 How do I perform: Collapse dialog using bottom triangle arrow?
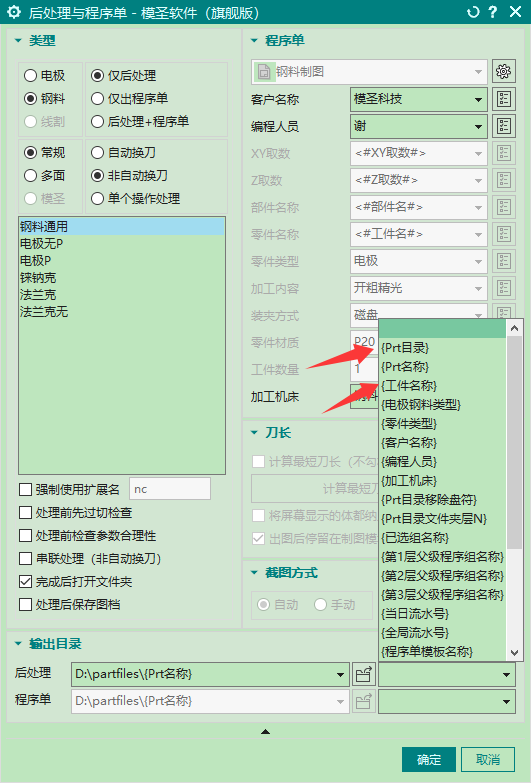click(x=265, y=732)
